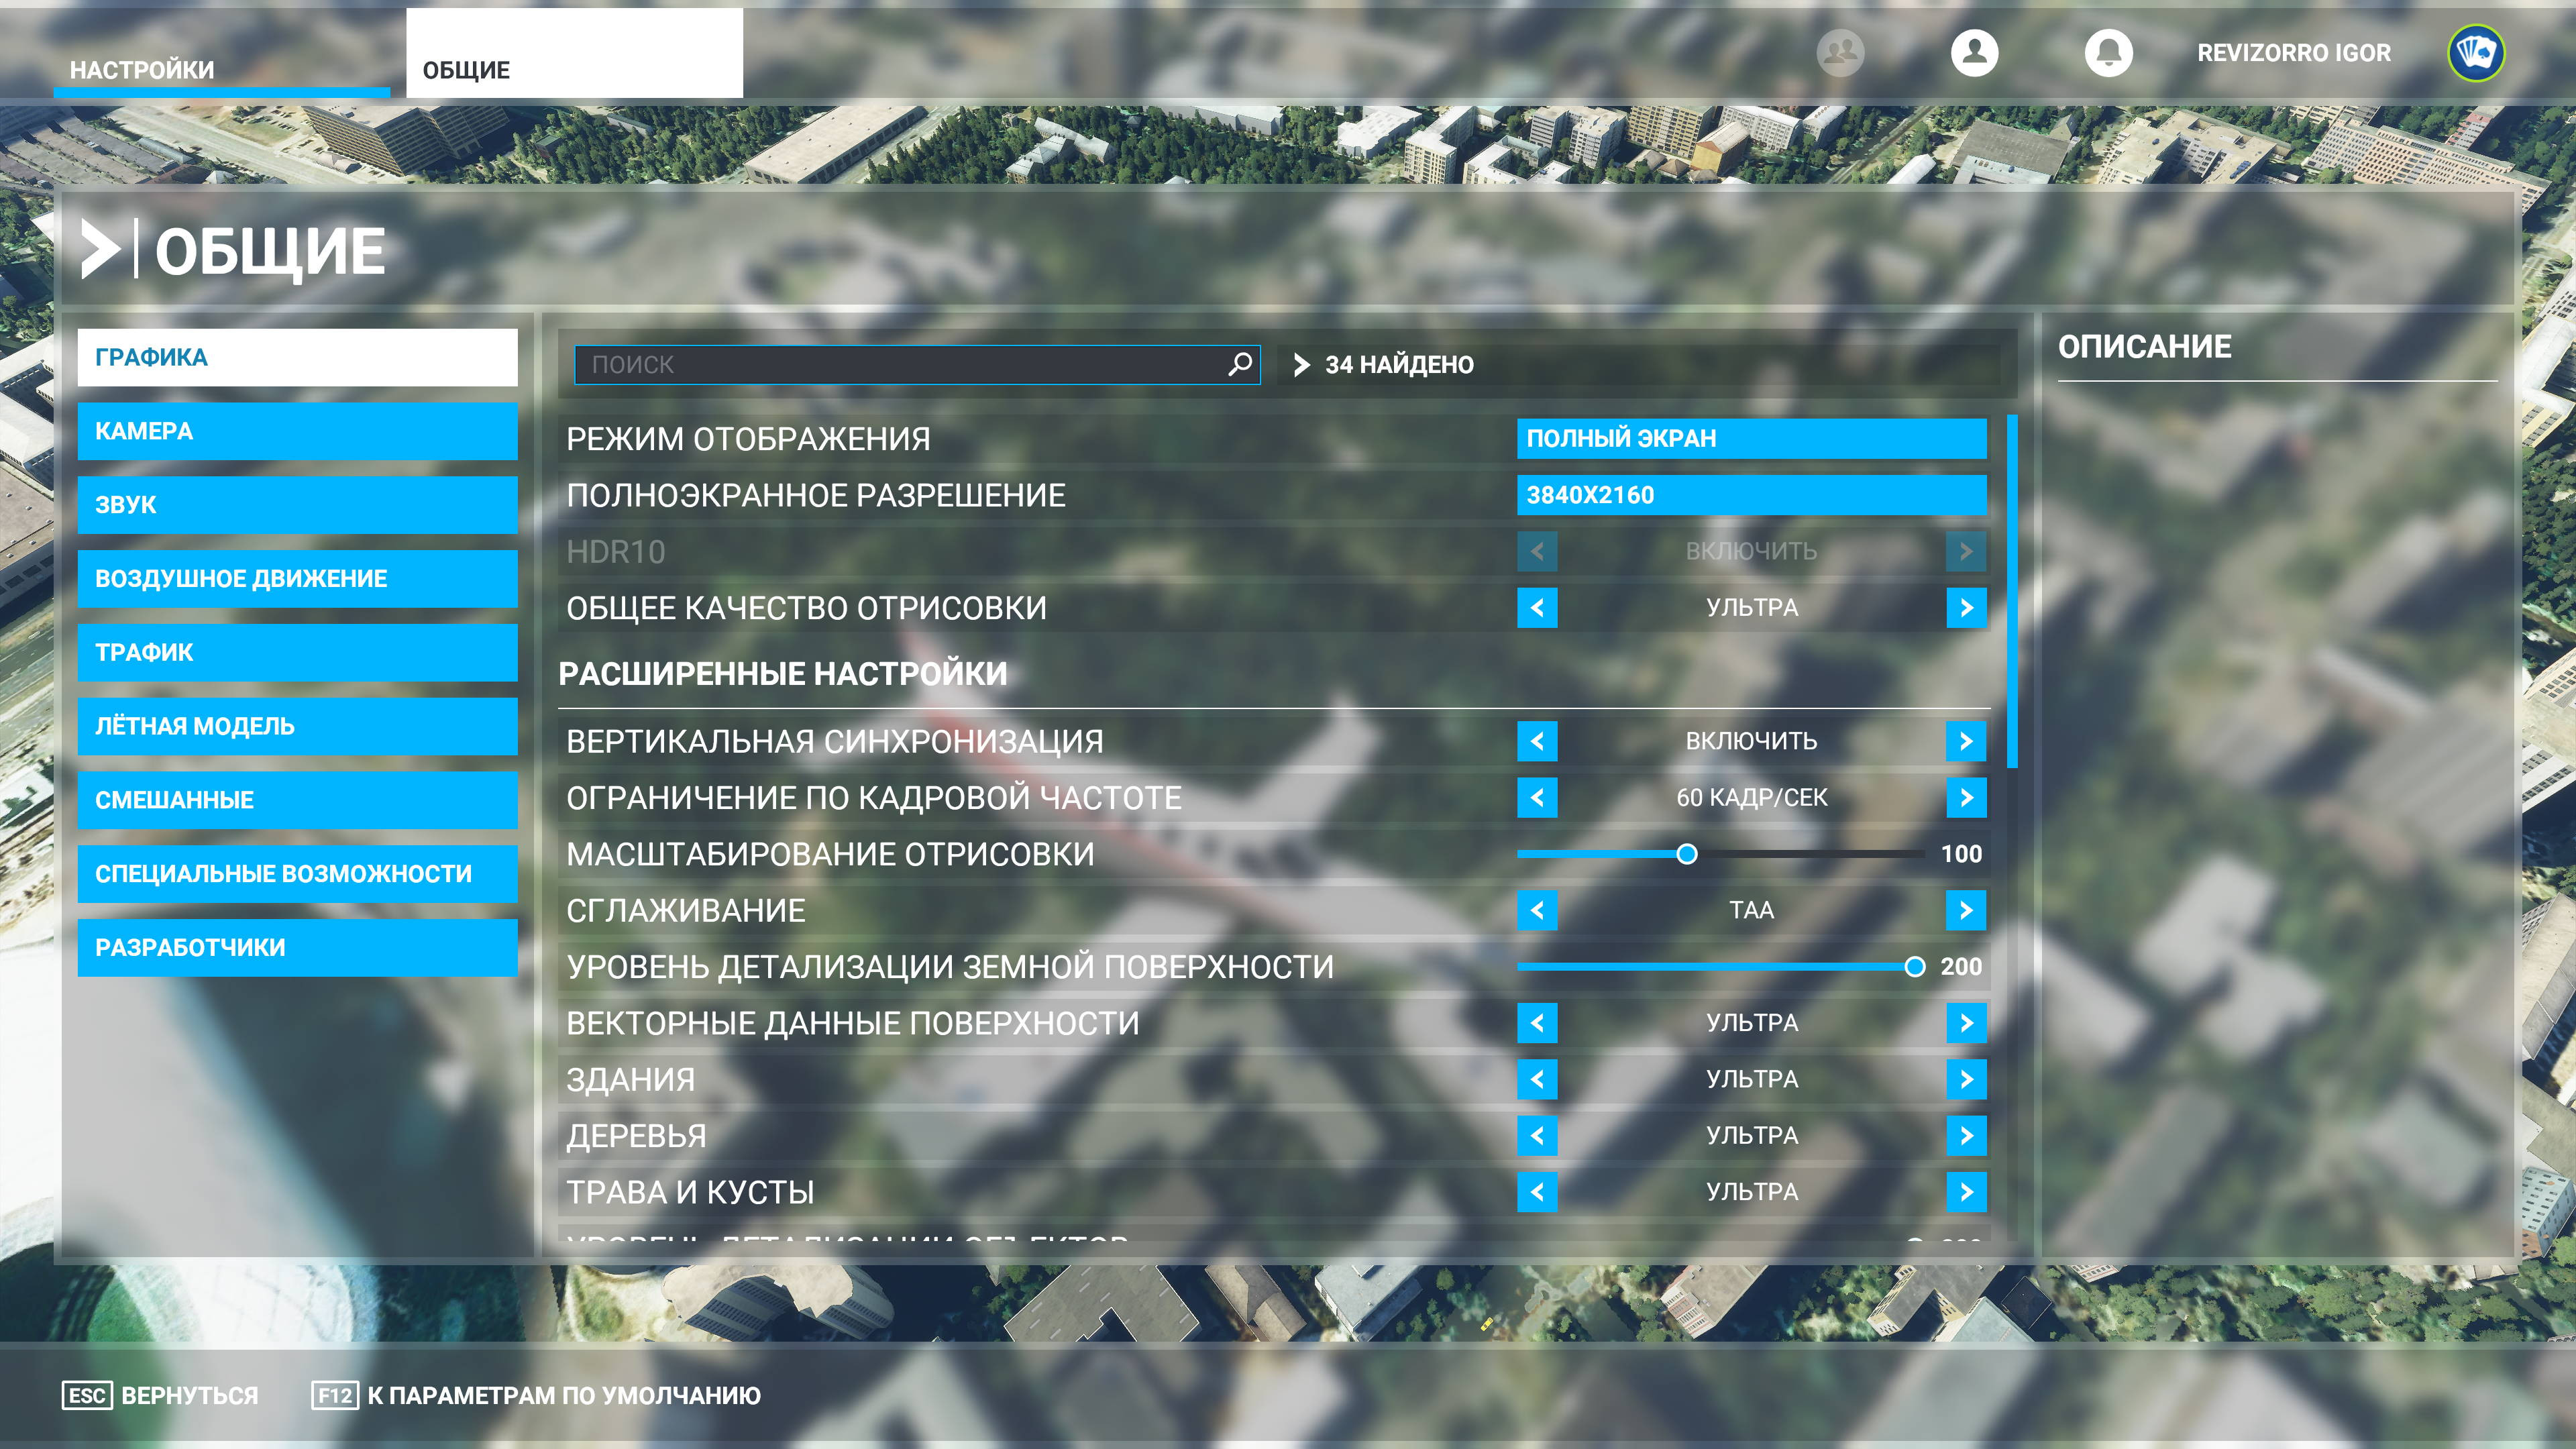The height and width of the screenshot is (1449, 2576).
Task: Toggle vertical sync with the left arrow
Action: point(1537,741)
